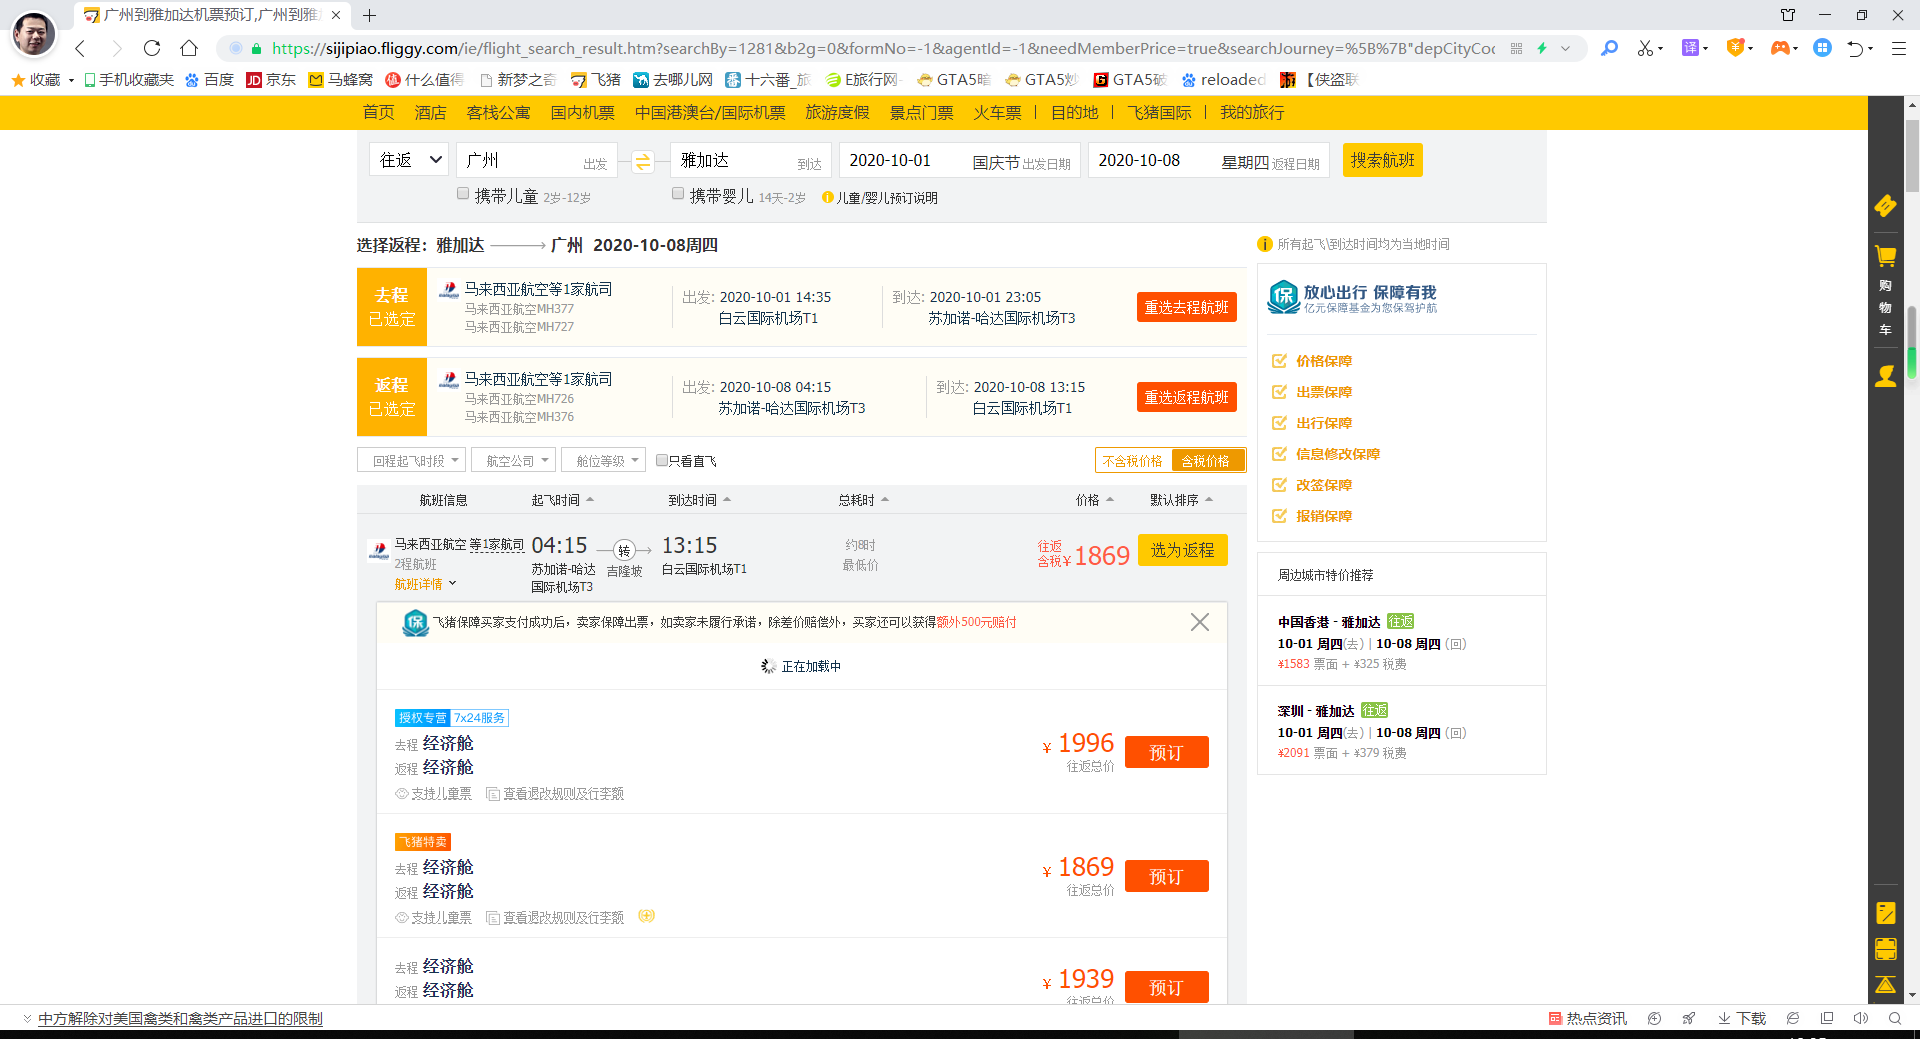
Task: Click back-to-top sidebar icon
Action: click(1885, 985)
